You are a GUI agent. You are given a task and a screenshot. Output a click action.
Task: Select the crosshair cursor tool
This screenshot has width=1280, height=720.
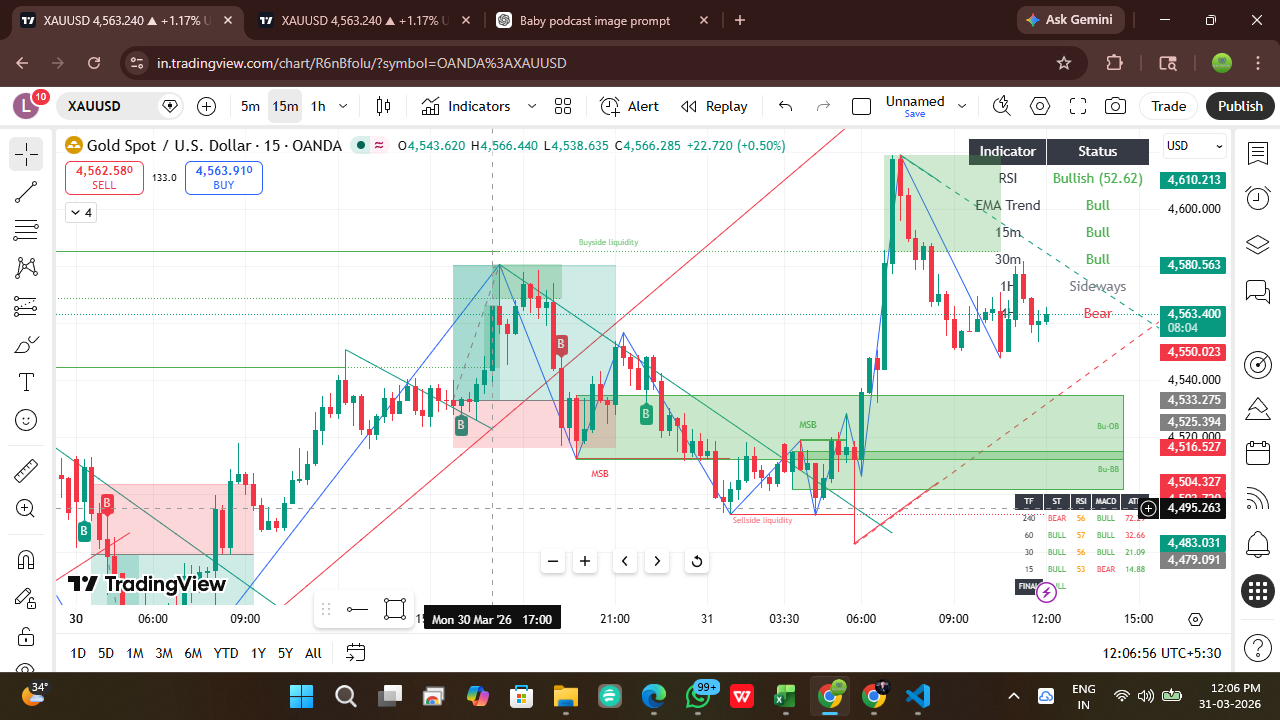25,154
